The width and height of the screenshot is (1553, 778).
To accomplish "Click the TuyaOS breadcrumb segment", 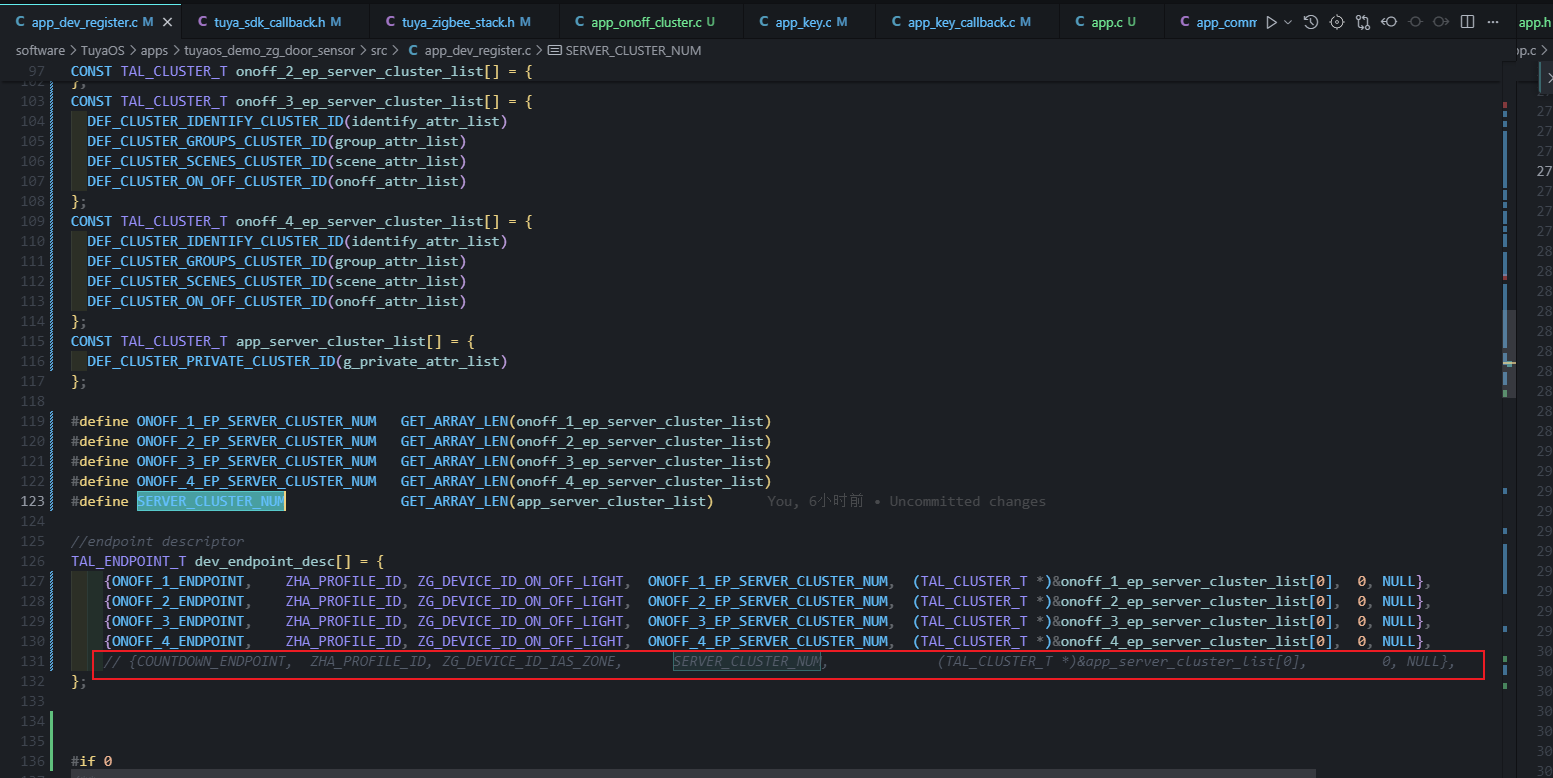I will 103,50.
